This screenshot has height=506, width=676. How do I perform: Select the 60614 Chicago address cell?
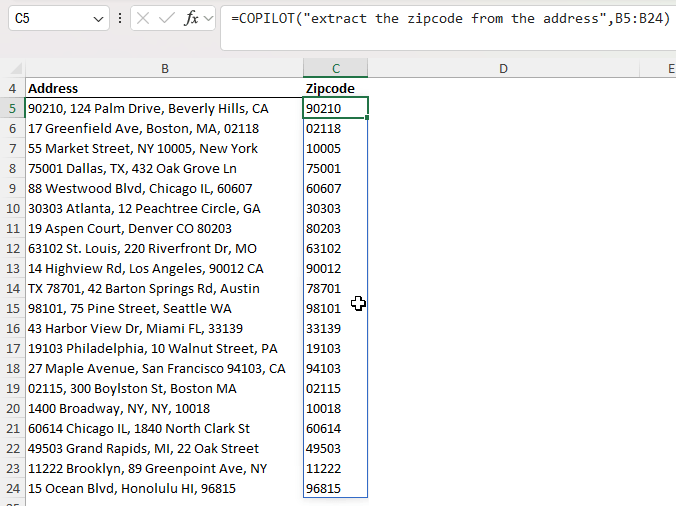point(164,428)
